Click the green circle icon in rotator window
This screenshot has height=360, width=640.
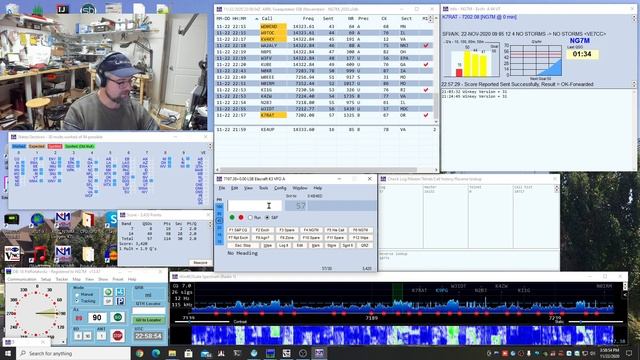click(x=108, y=292)
